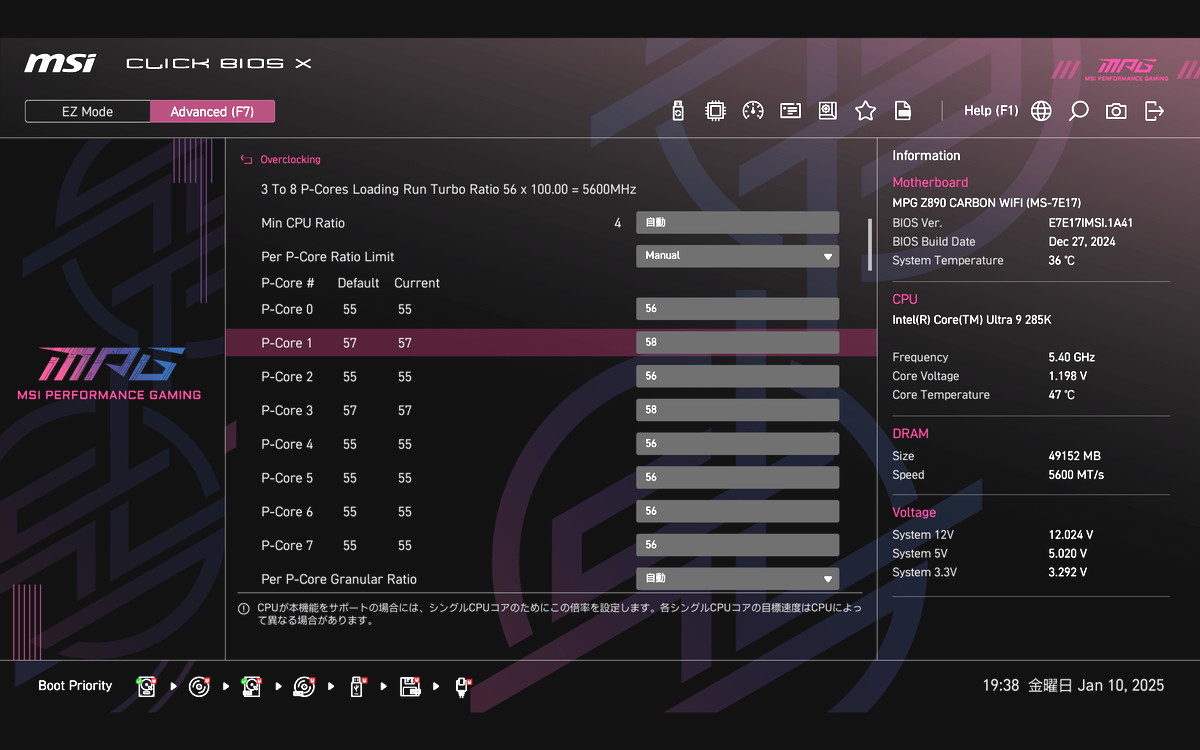Viewport: 1200px width, 750px height.
Task: Select the P-Core 3 row label
Action: pos(287,411)
